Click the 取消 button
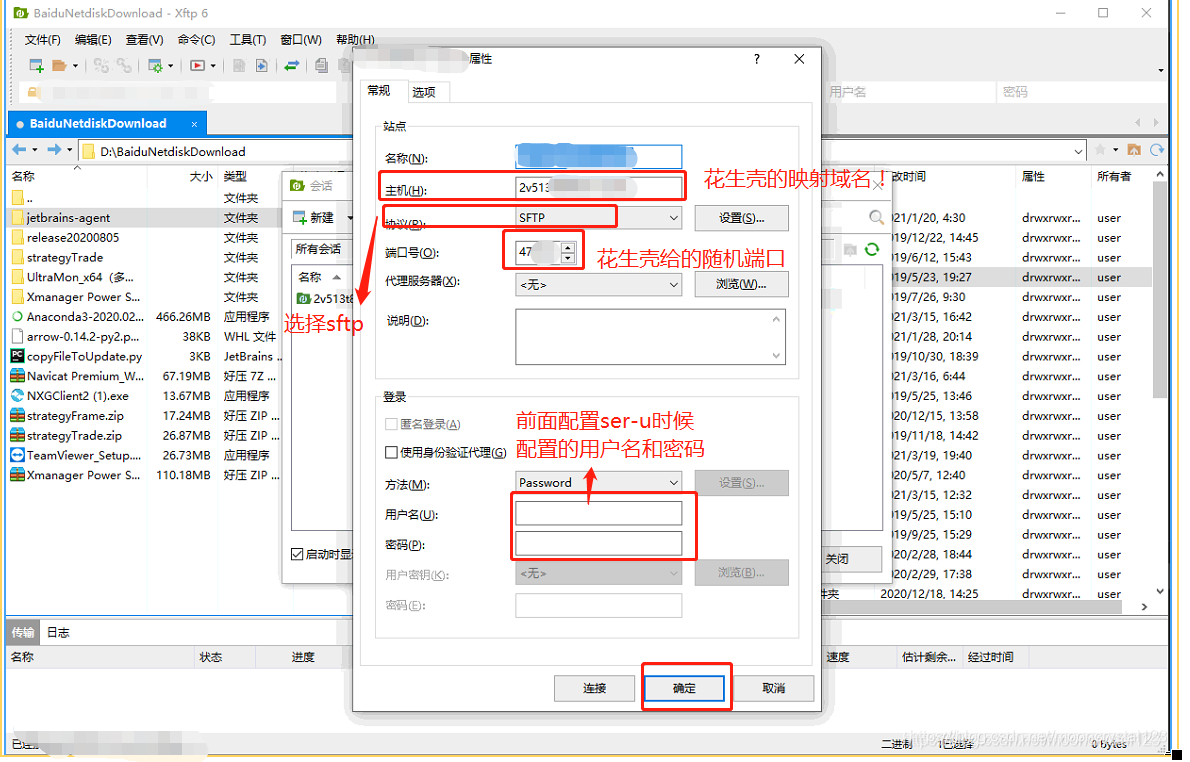Viewport: 1190px width, 762px height. click(x=773, y=688)
